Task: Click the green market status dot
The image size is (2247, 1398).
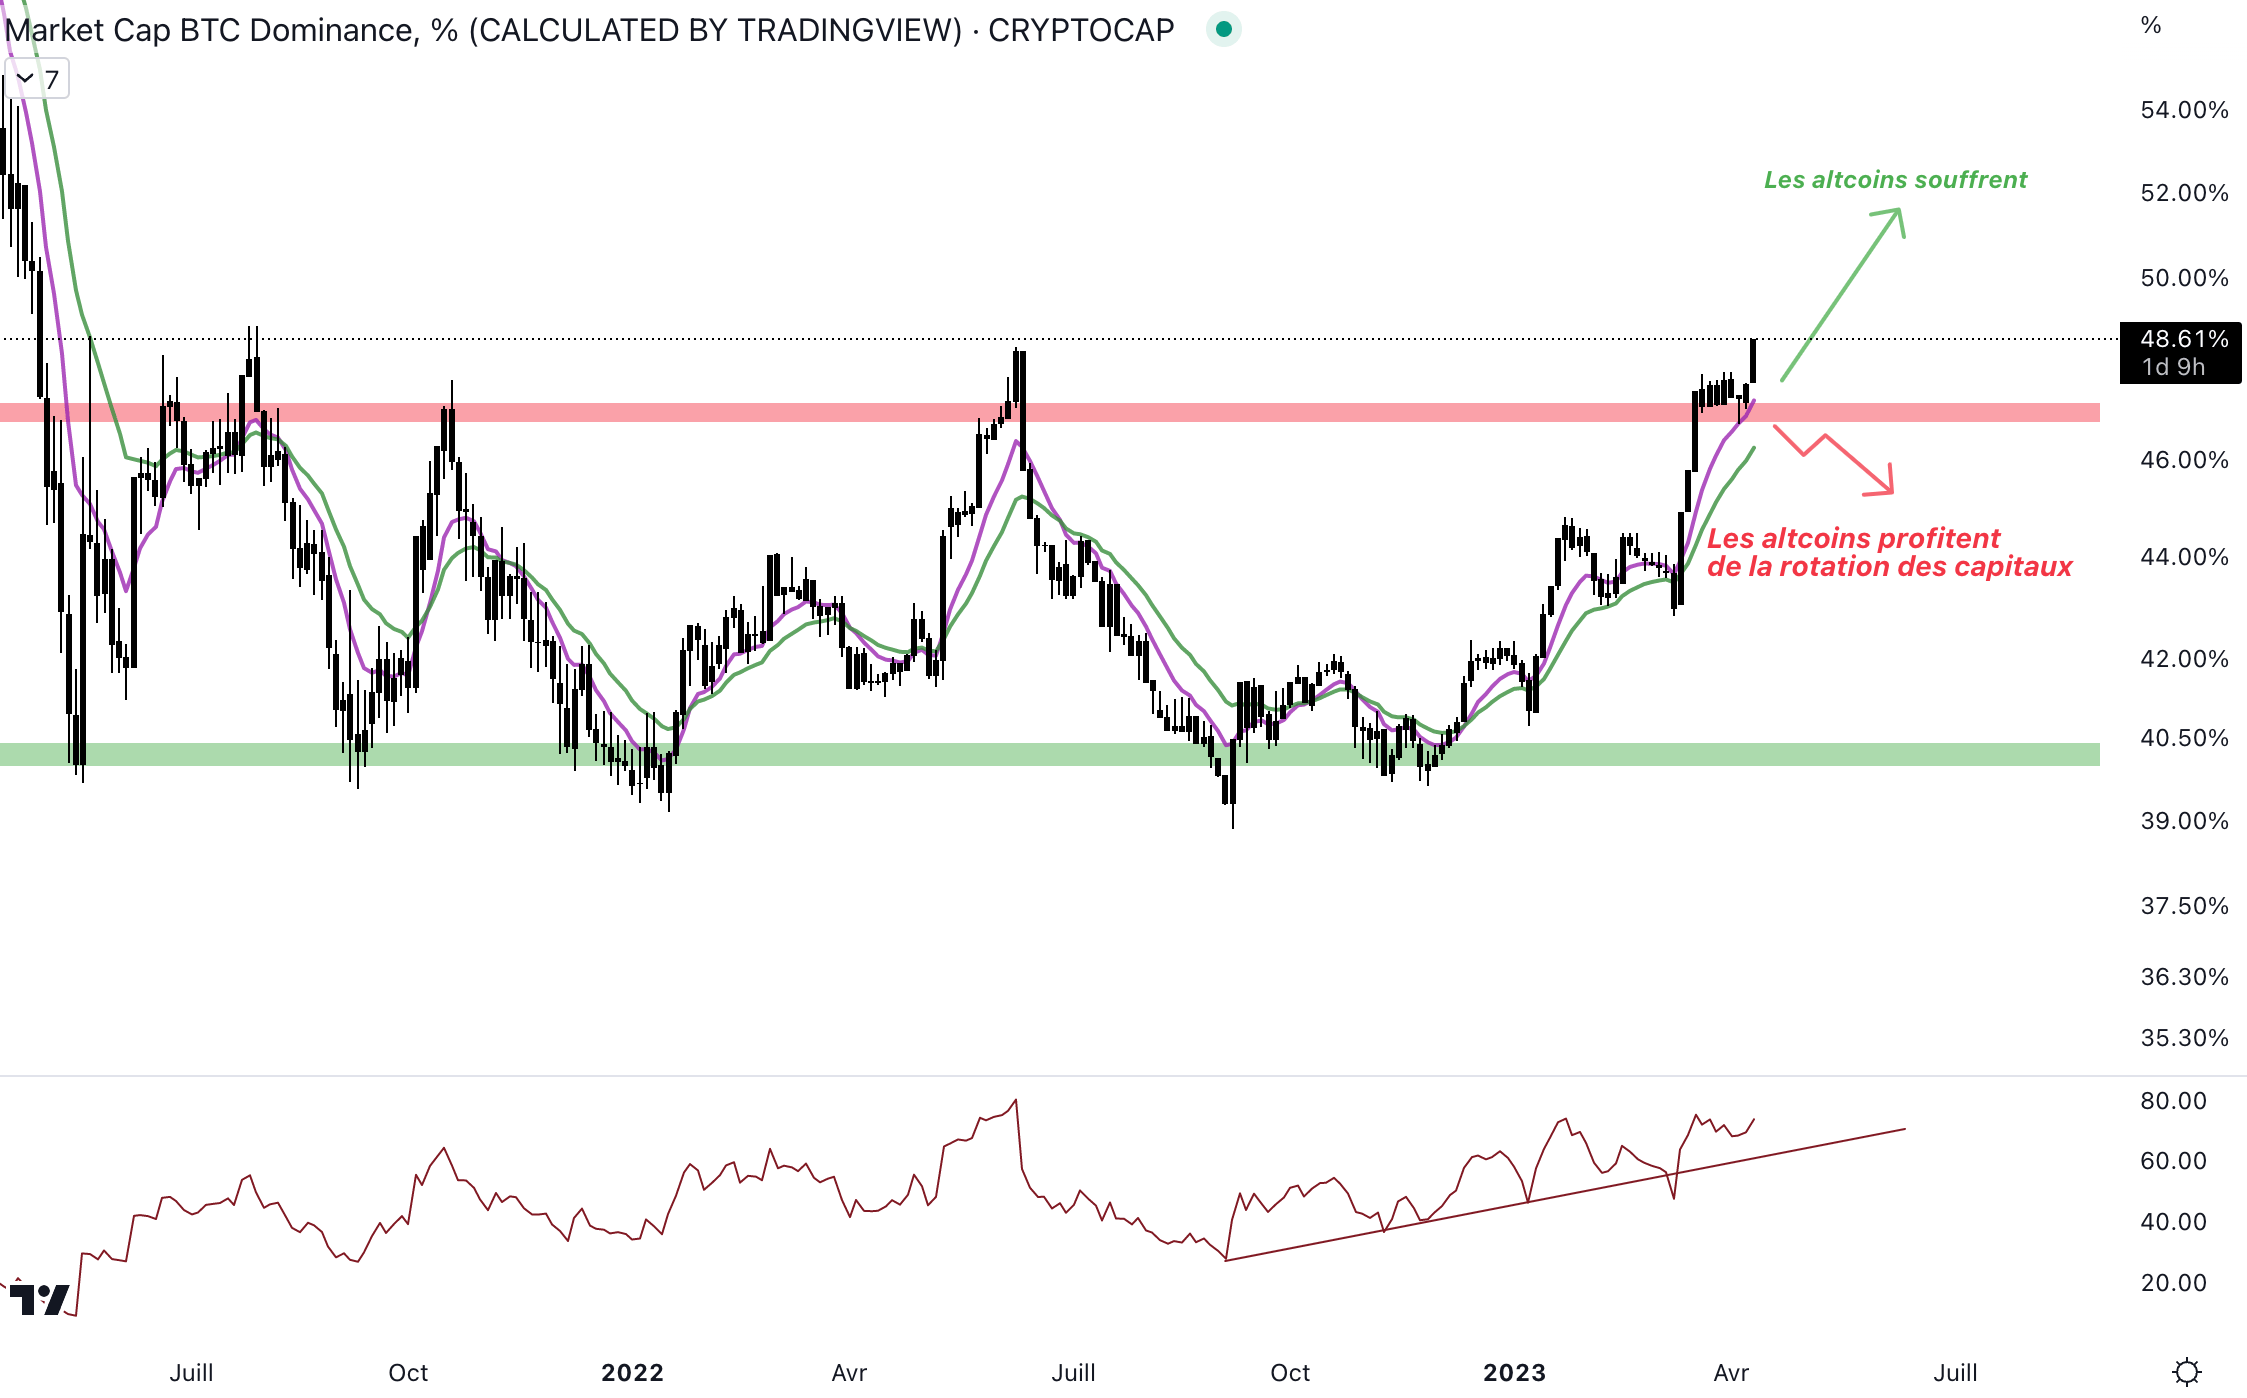Action: [1223, 29]
